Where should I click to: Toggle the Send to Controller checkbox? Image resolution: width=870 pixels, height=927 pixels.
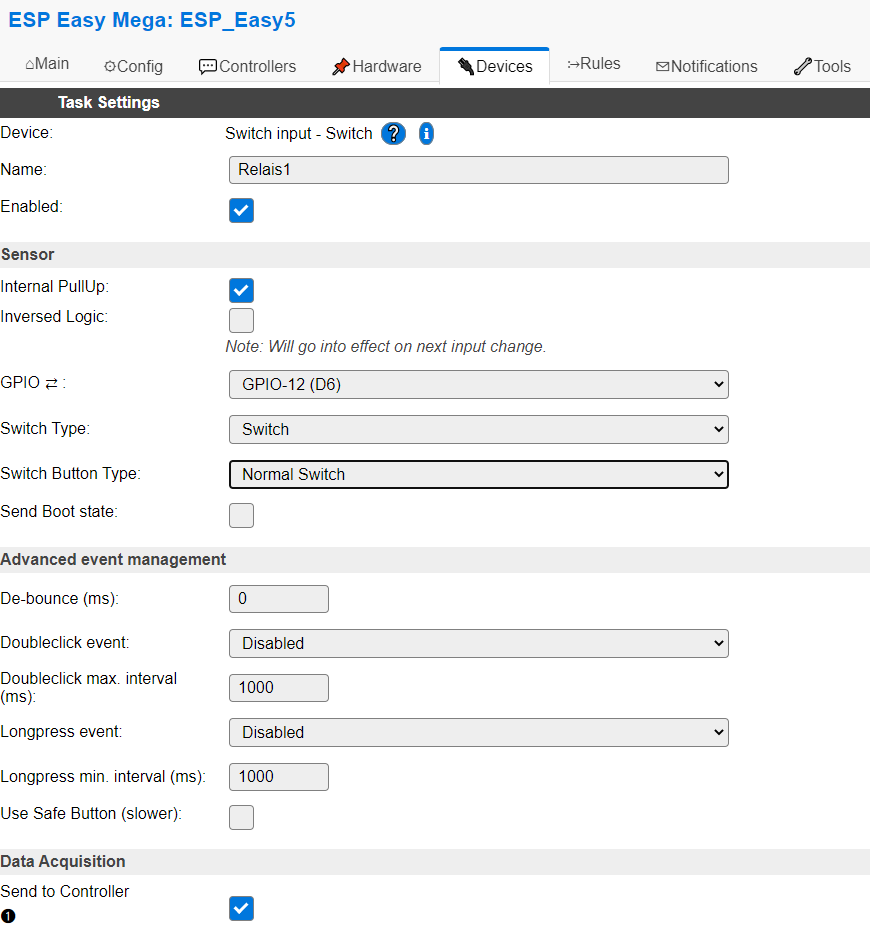point(241,909)
